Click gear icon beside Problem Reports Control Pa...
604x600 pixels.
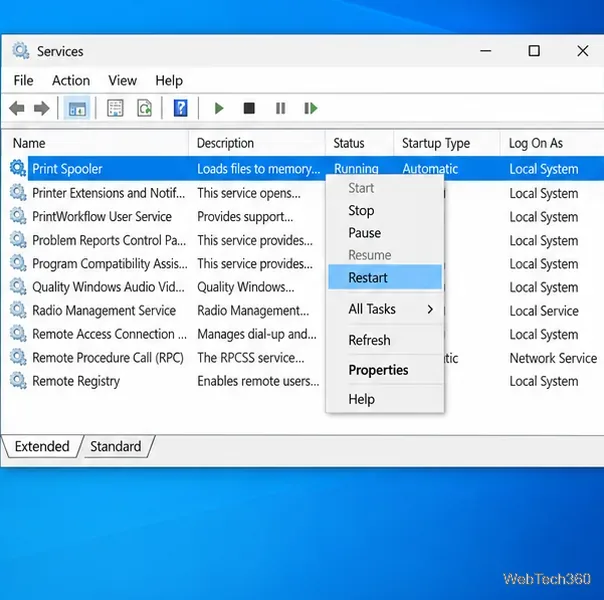(x=18, y=240)
